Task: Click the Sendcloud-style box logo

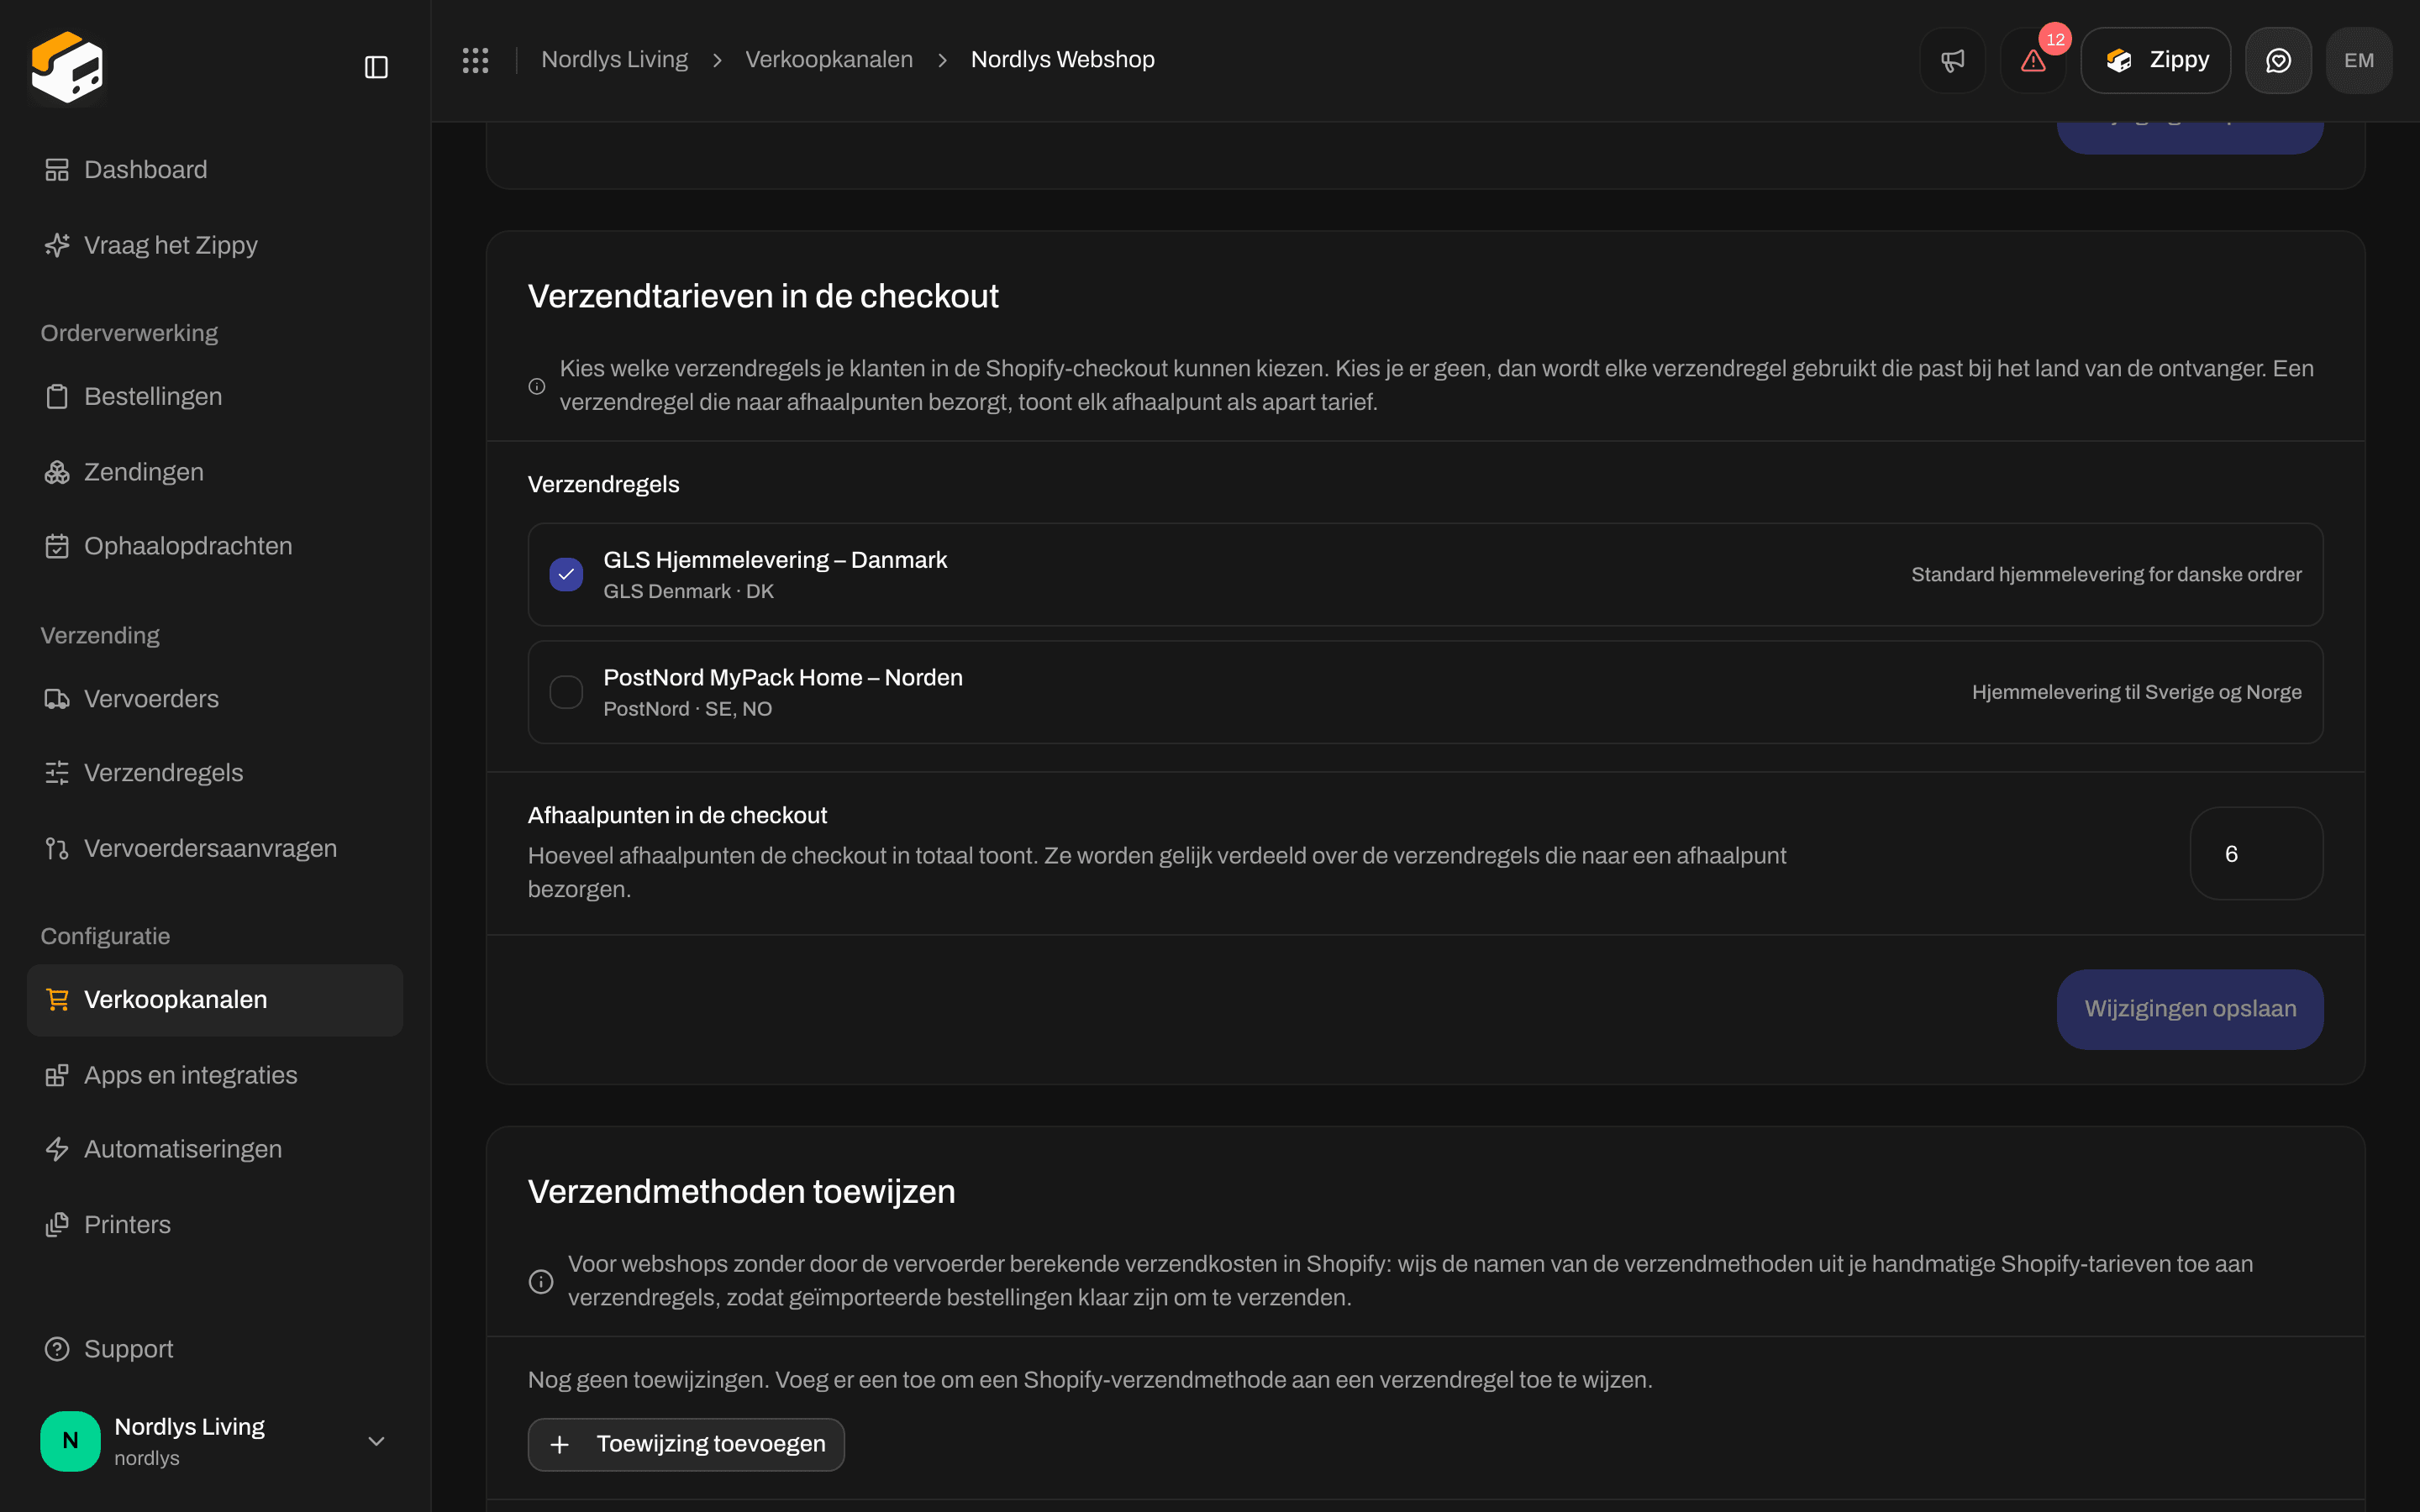Action: 67,67
